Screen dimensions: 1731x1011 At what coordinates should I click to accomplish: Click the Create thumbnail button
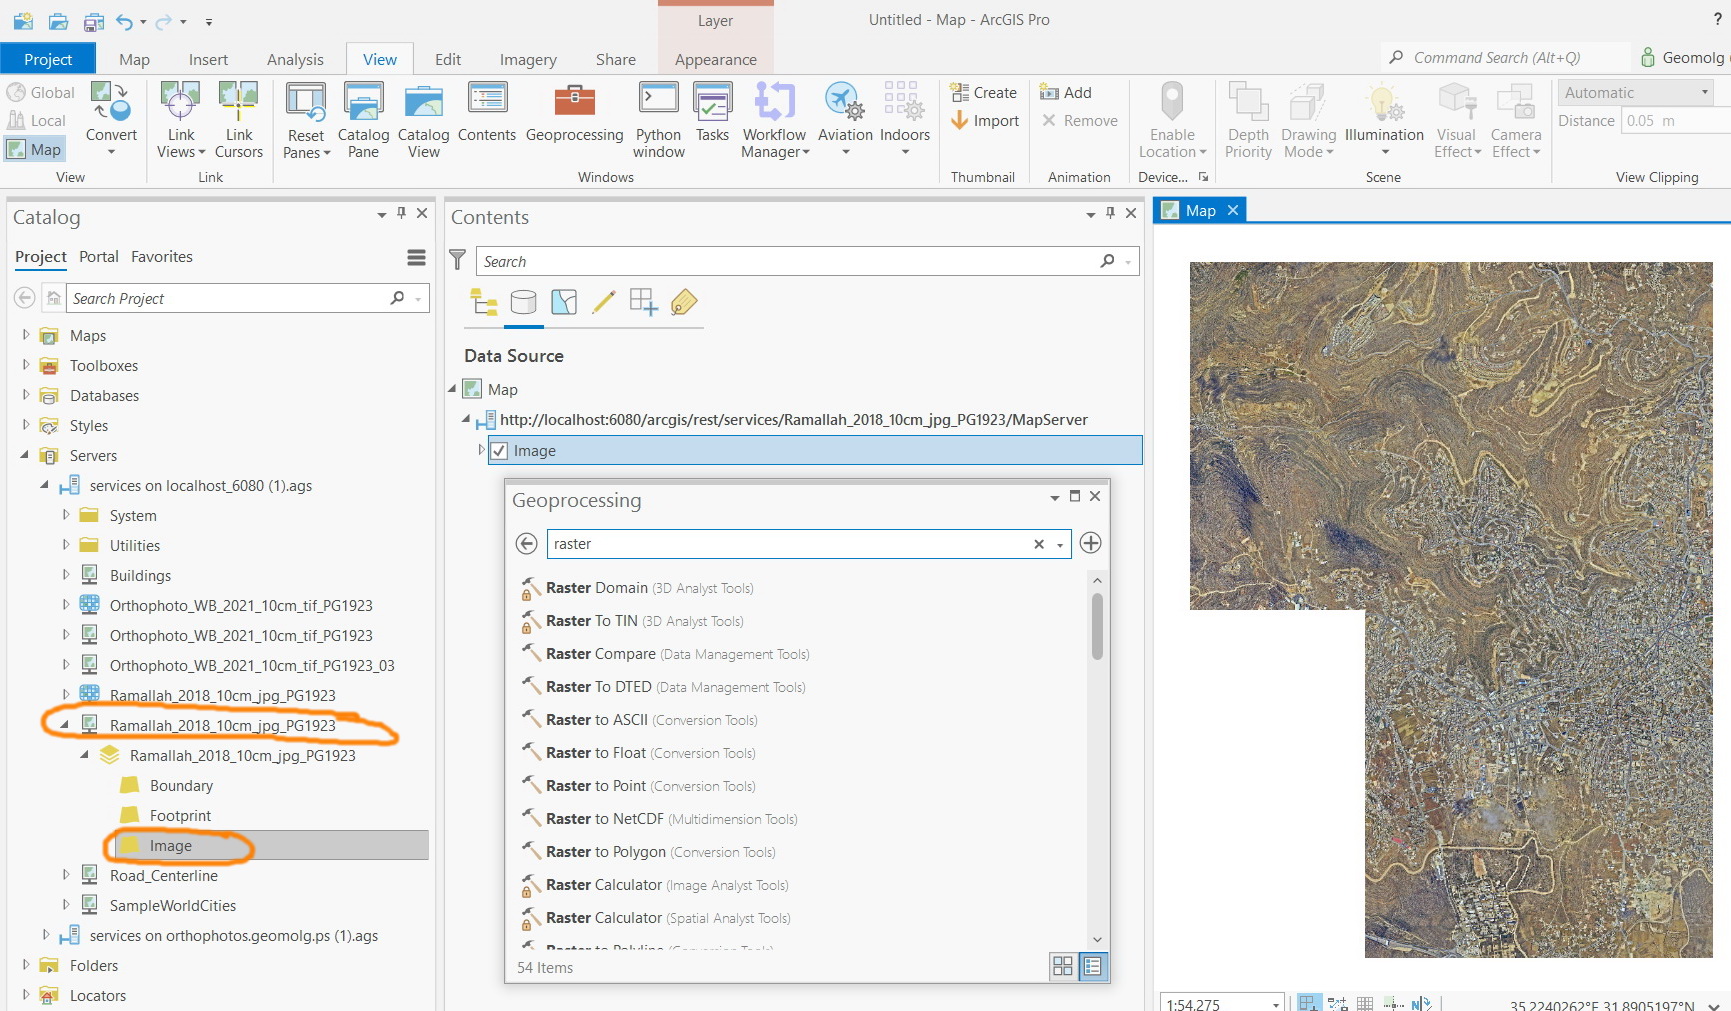[x=984, y=92]
